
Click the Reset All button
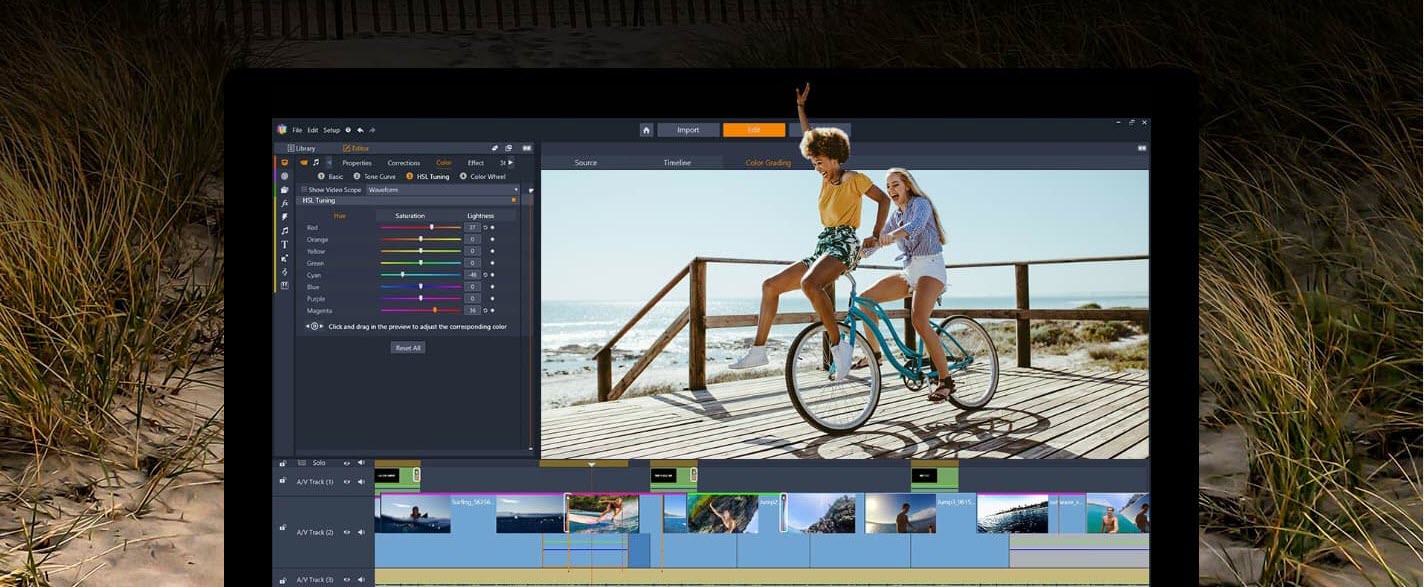point(408,347)
